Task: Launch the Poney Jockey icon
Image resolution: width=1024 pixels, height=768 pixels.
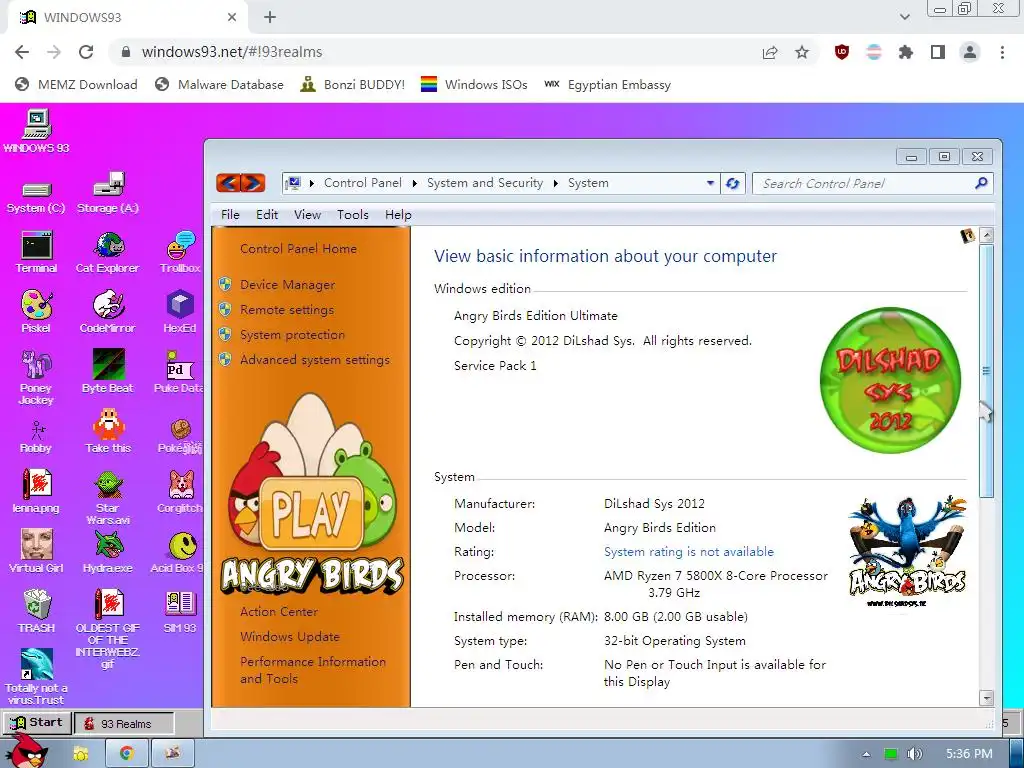Action: [36, 377]
